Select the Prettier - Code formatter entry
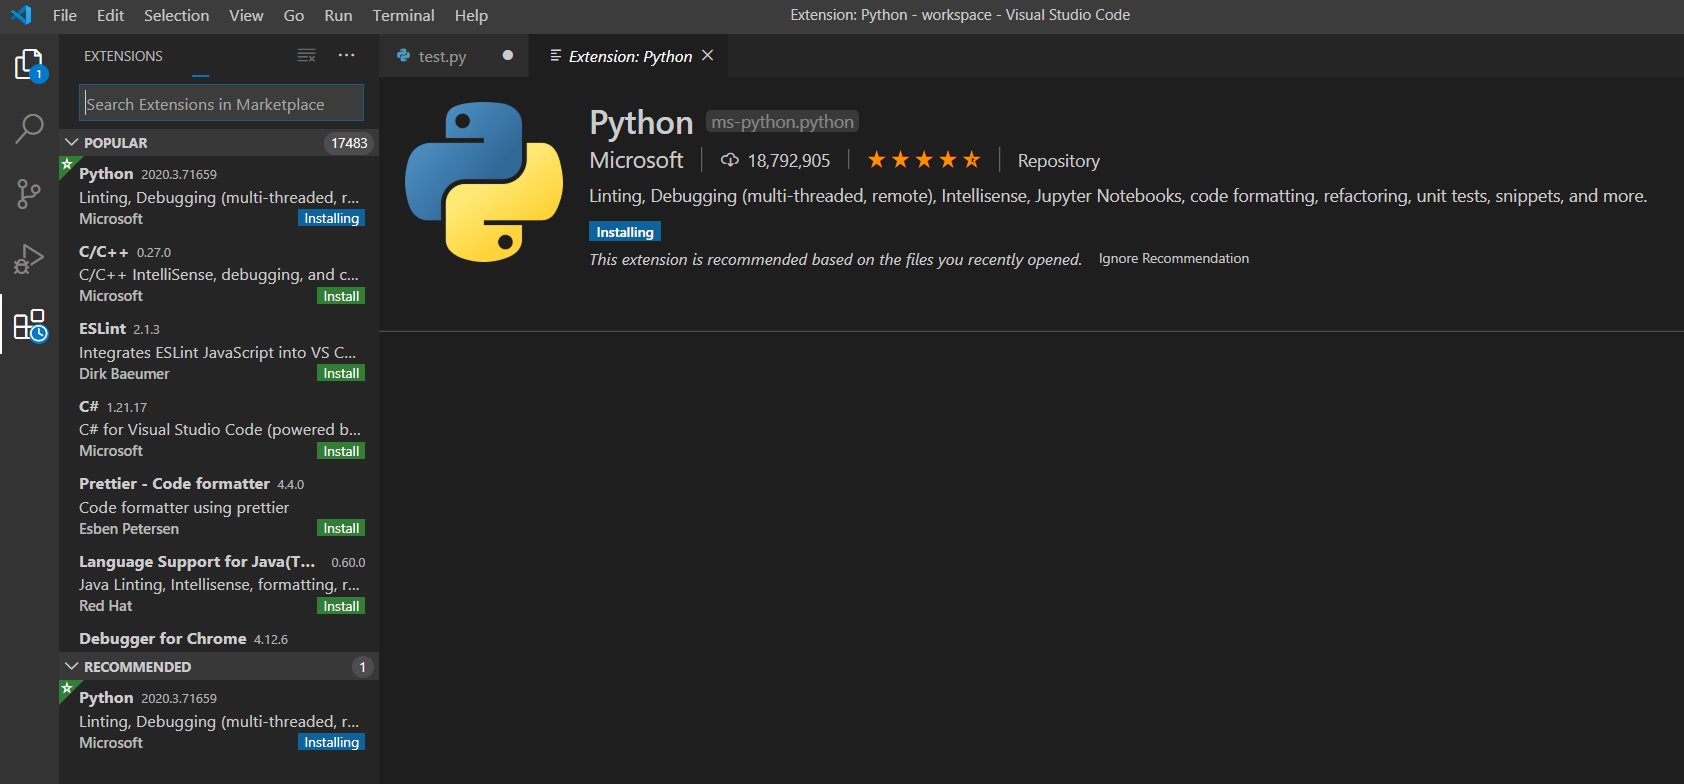This screenshot has height=784, width=1684. click(219, 505)
